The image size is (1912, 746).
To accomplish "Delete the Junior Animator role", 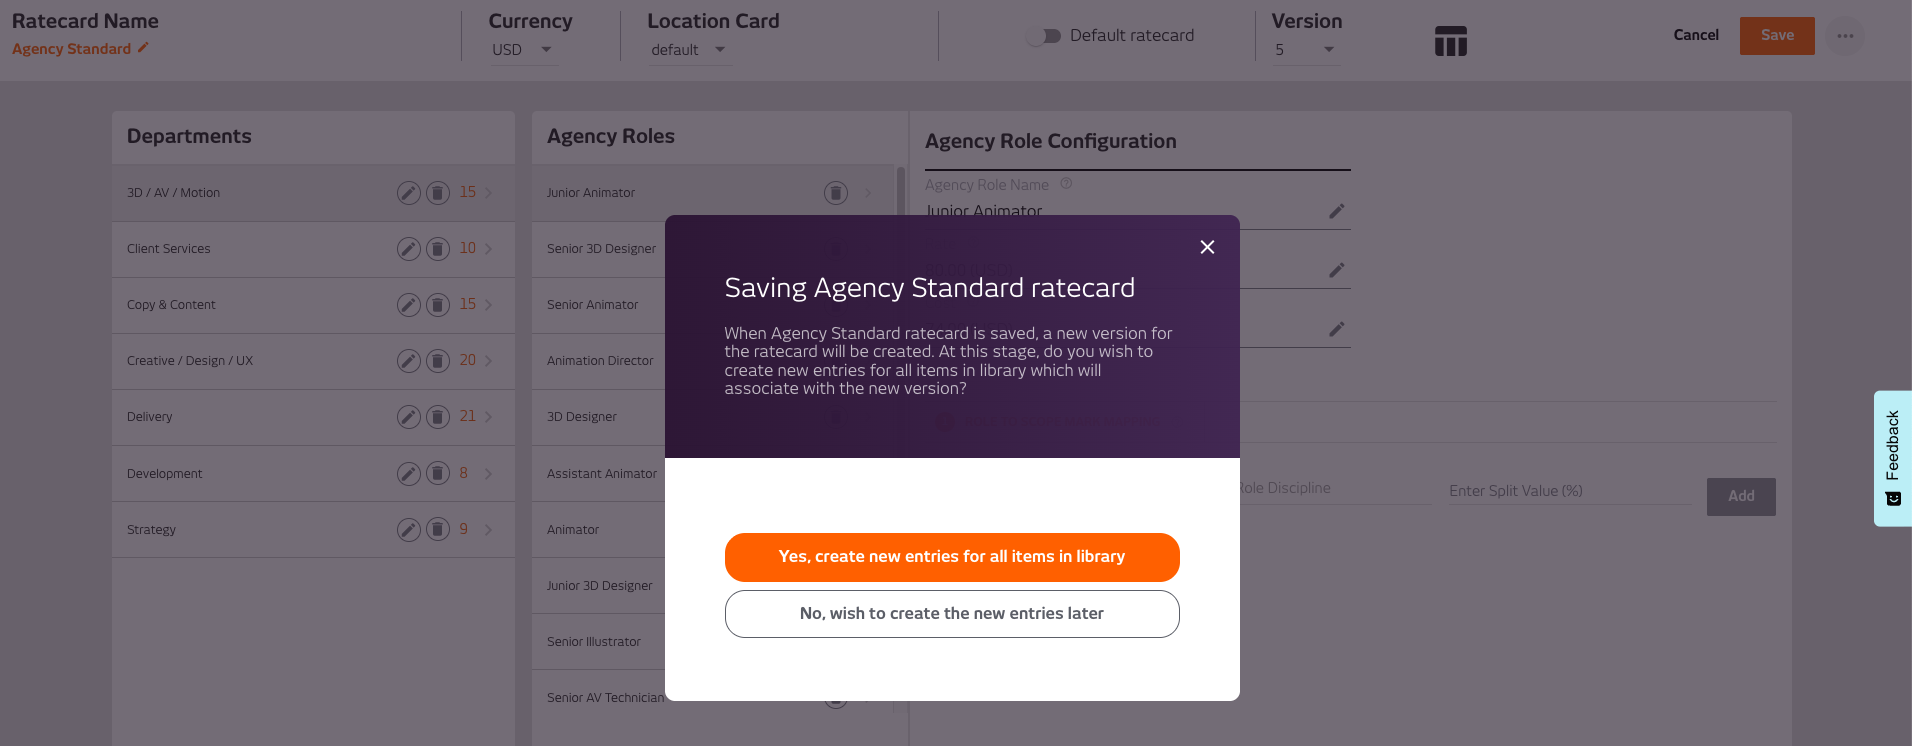I will (x=836, y=193).
